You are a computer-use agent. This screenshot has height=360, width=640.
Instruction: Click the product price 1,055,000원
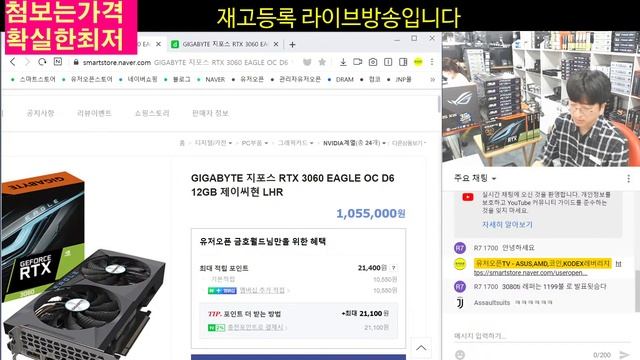(371, 213)
